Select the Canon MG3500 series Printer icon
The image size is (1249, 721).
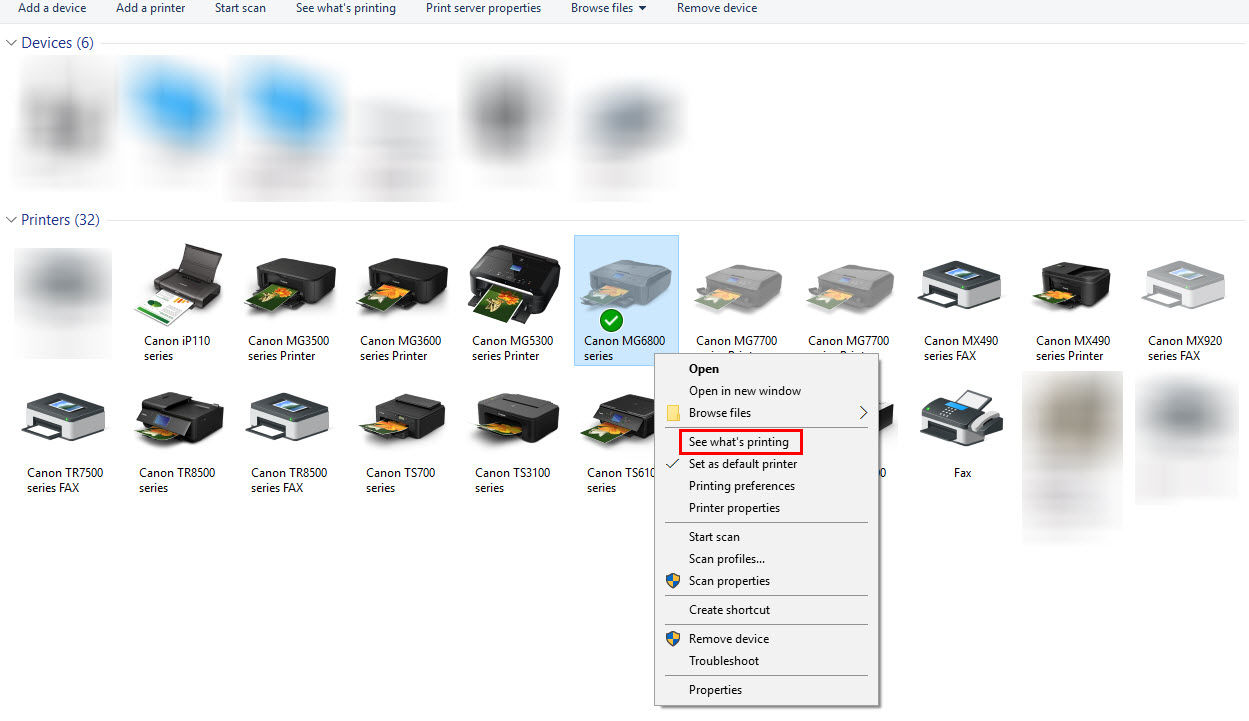point(289,283)
